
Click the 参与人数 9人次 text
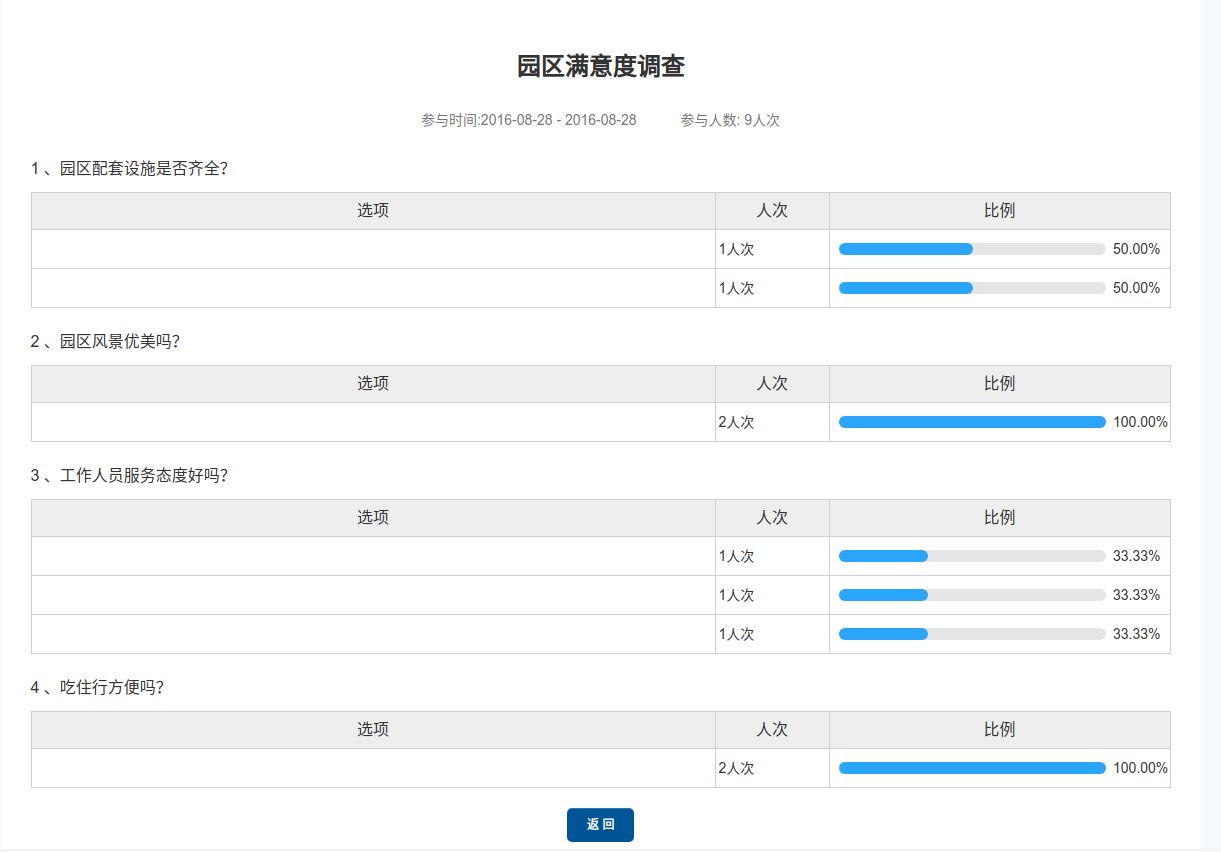[x=730, y=120]
